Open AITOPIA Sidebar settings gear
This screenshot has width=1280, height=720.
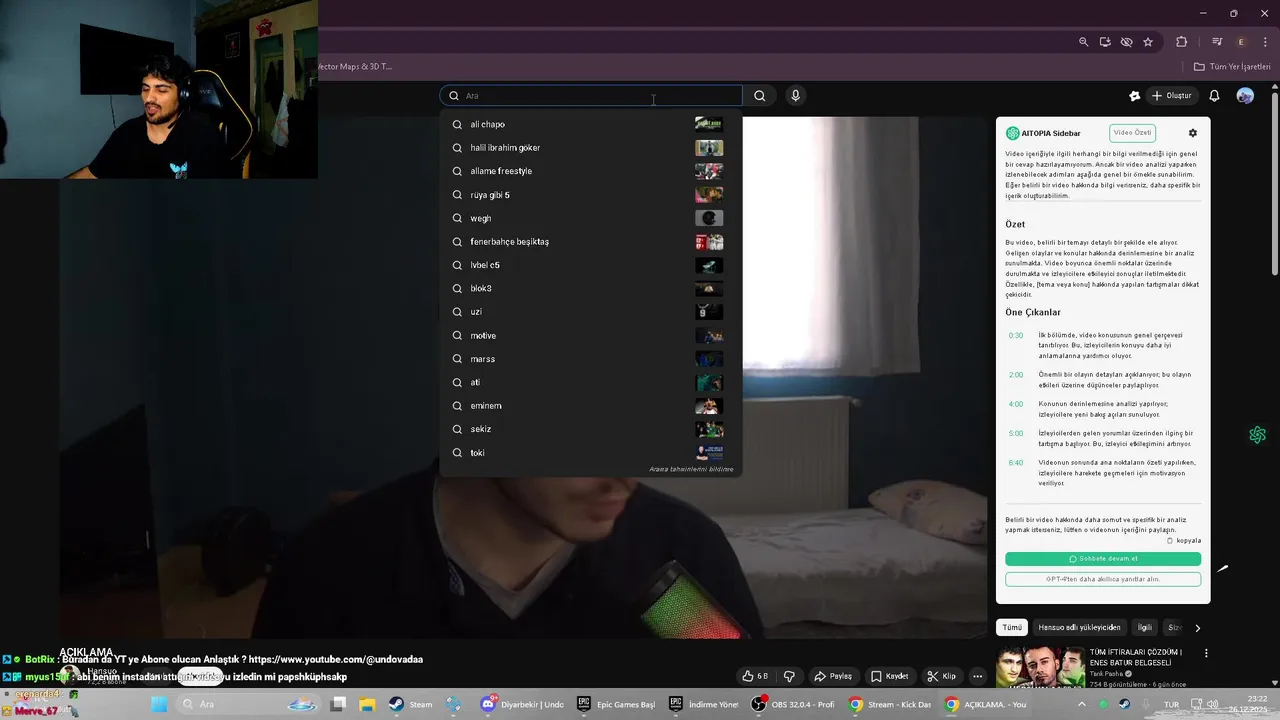coord(1192,133)
